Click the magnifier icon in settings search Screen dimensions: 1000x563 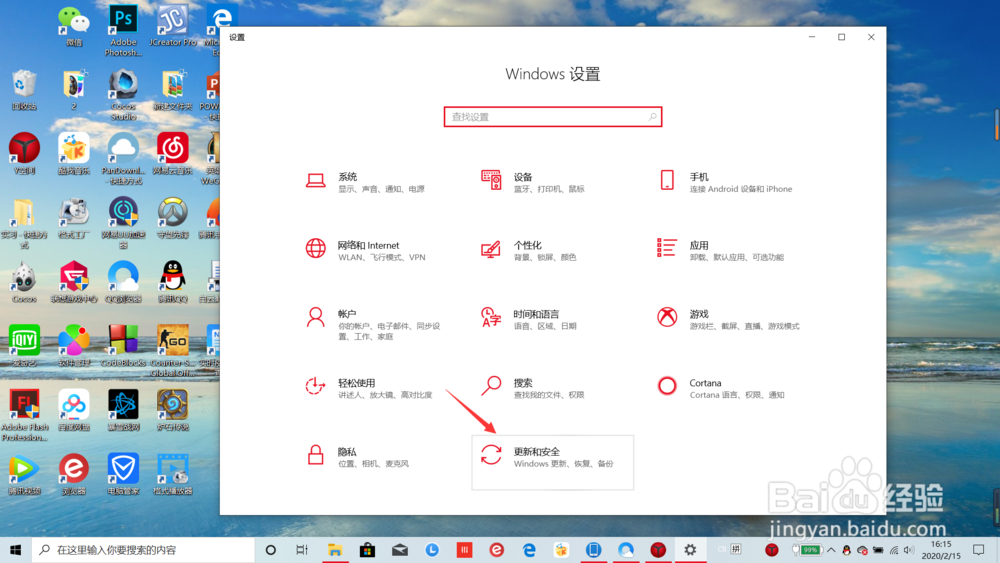coord(652,117)
